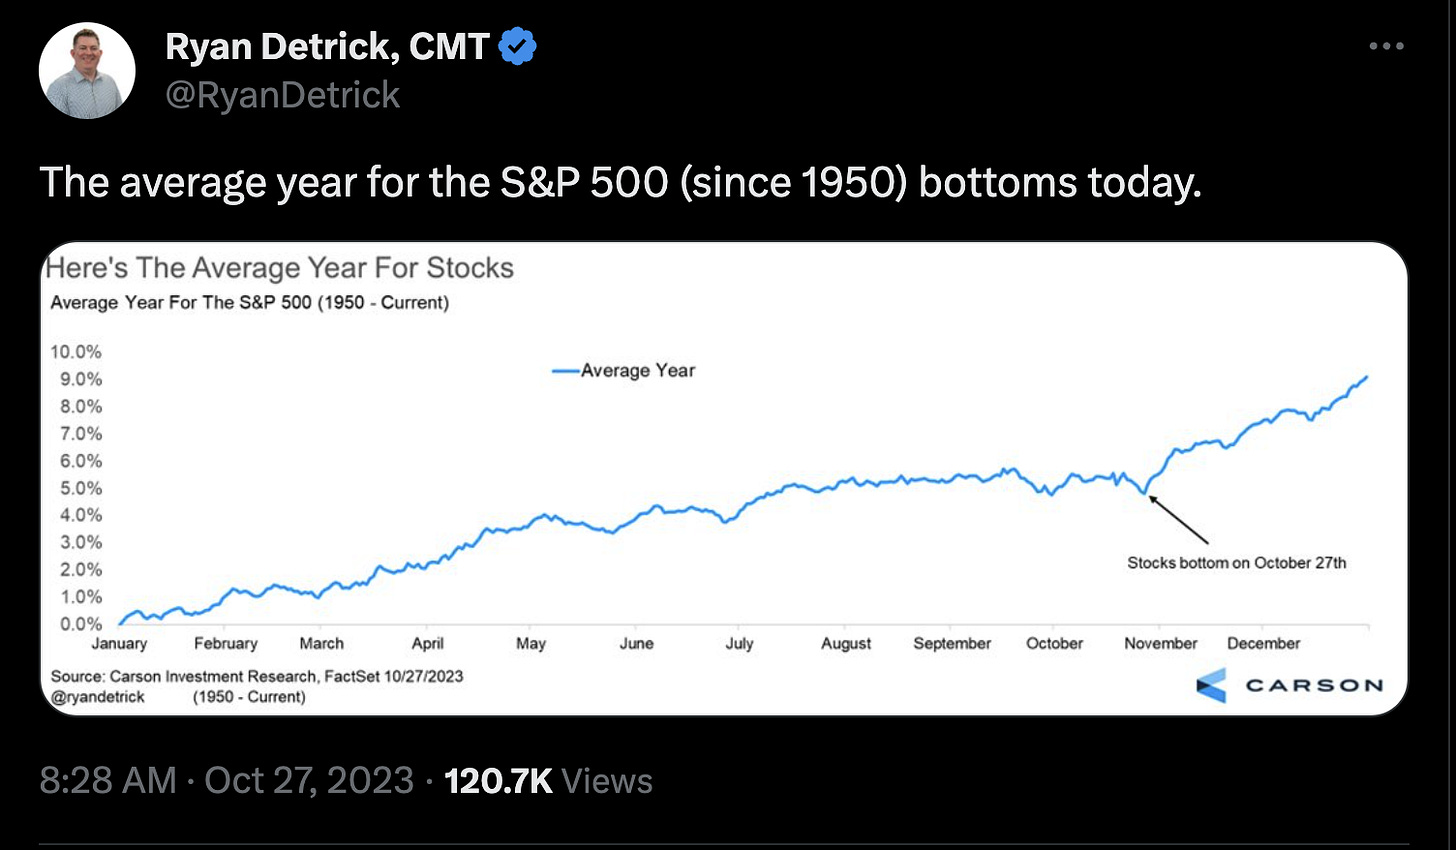This screenshot has height=850, width=1456.
Task: Click the January label on chart axis
Action: coord(119,644)
